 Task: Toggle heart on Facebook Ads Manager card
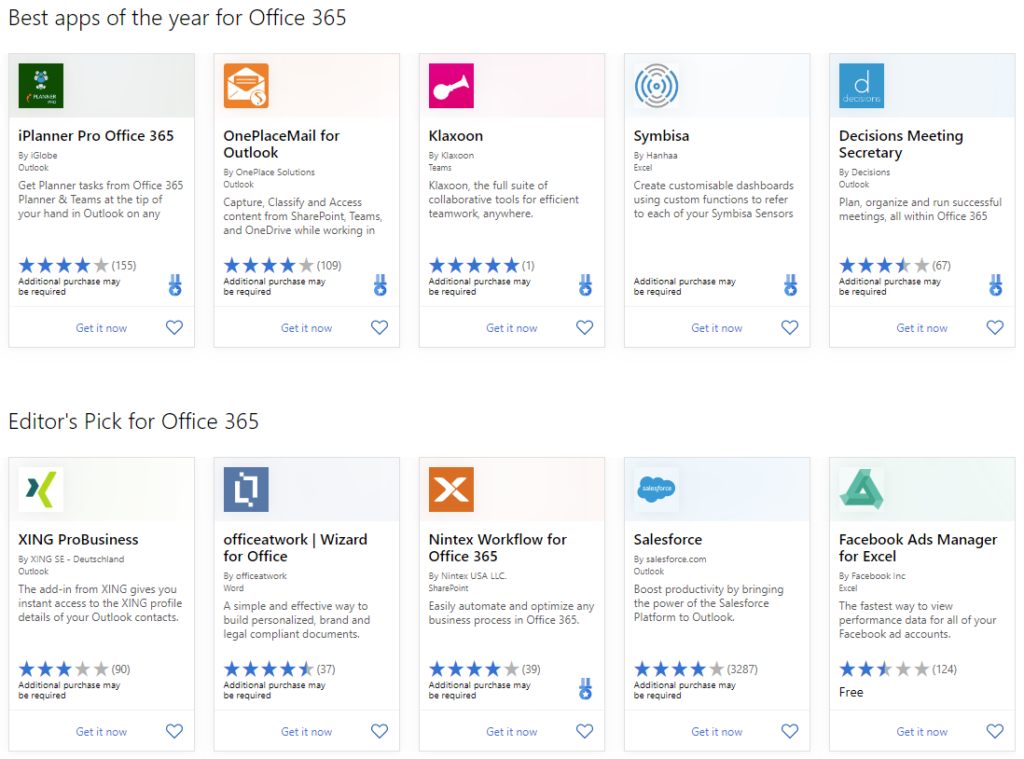pos(995,731)
